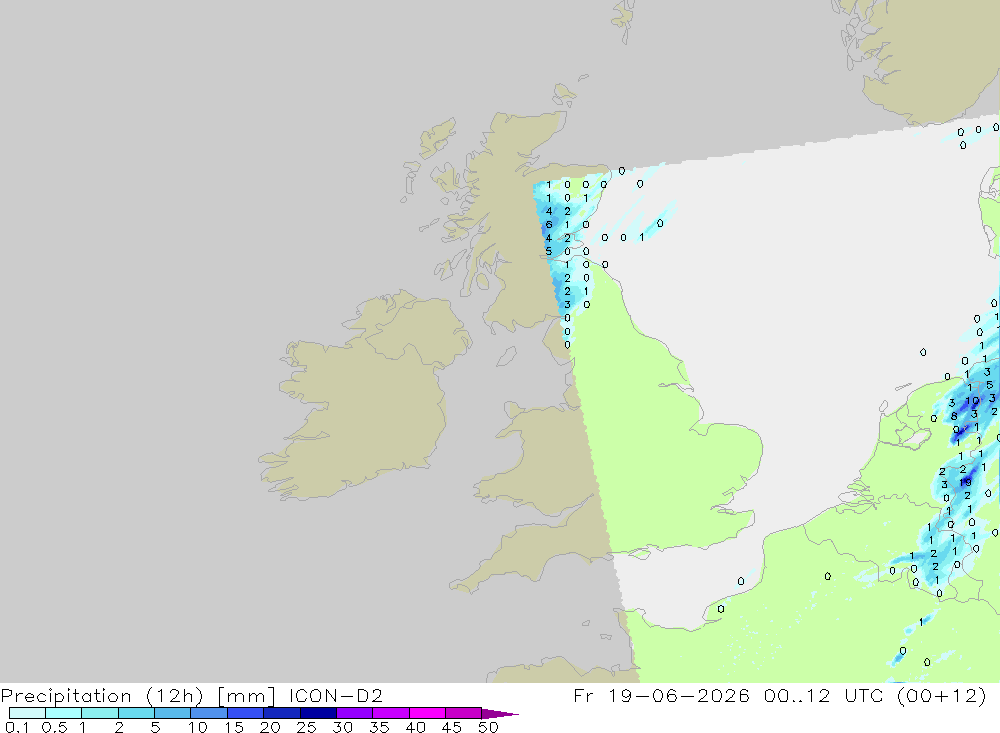Pick the 15–20 mm legend color swatch

(245, 713)
